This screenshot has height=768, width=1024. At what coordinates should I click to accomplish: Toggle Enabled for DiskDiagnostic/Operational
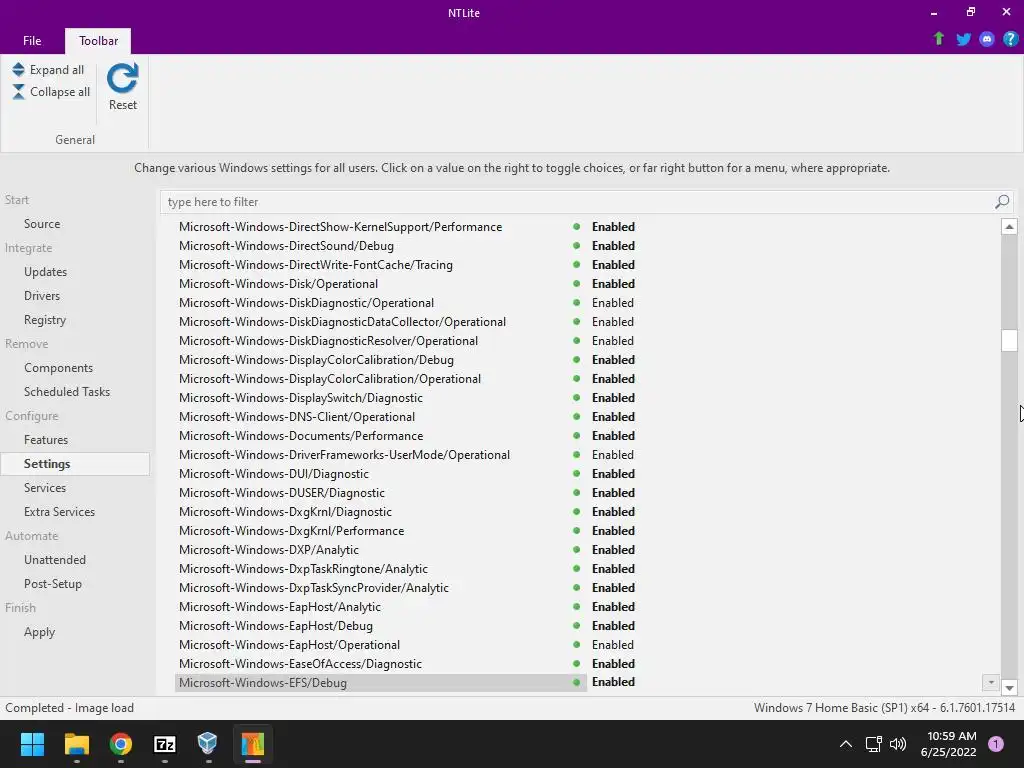pyautogui.click(x=613, y=302)
